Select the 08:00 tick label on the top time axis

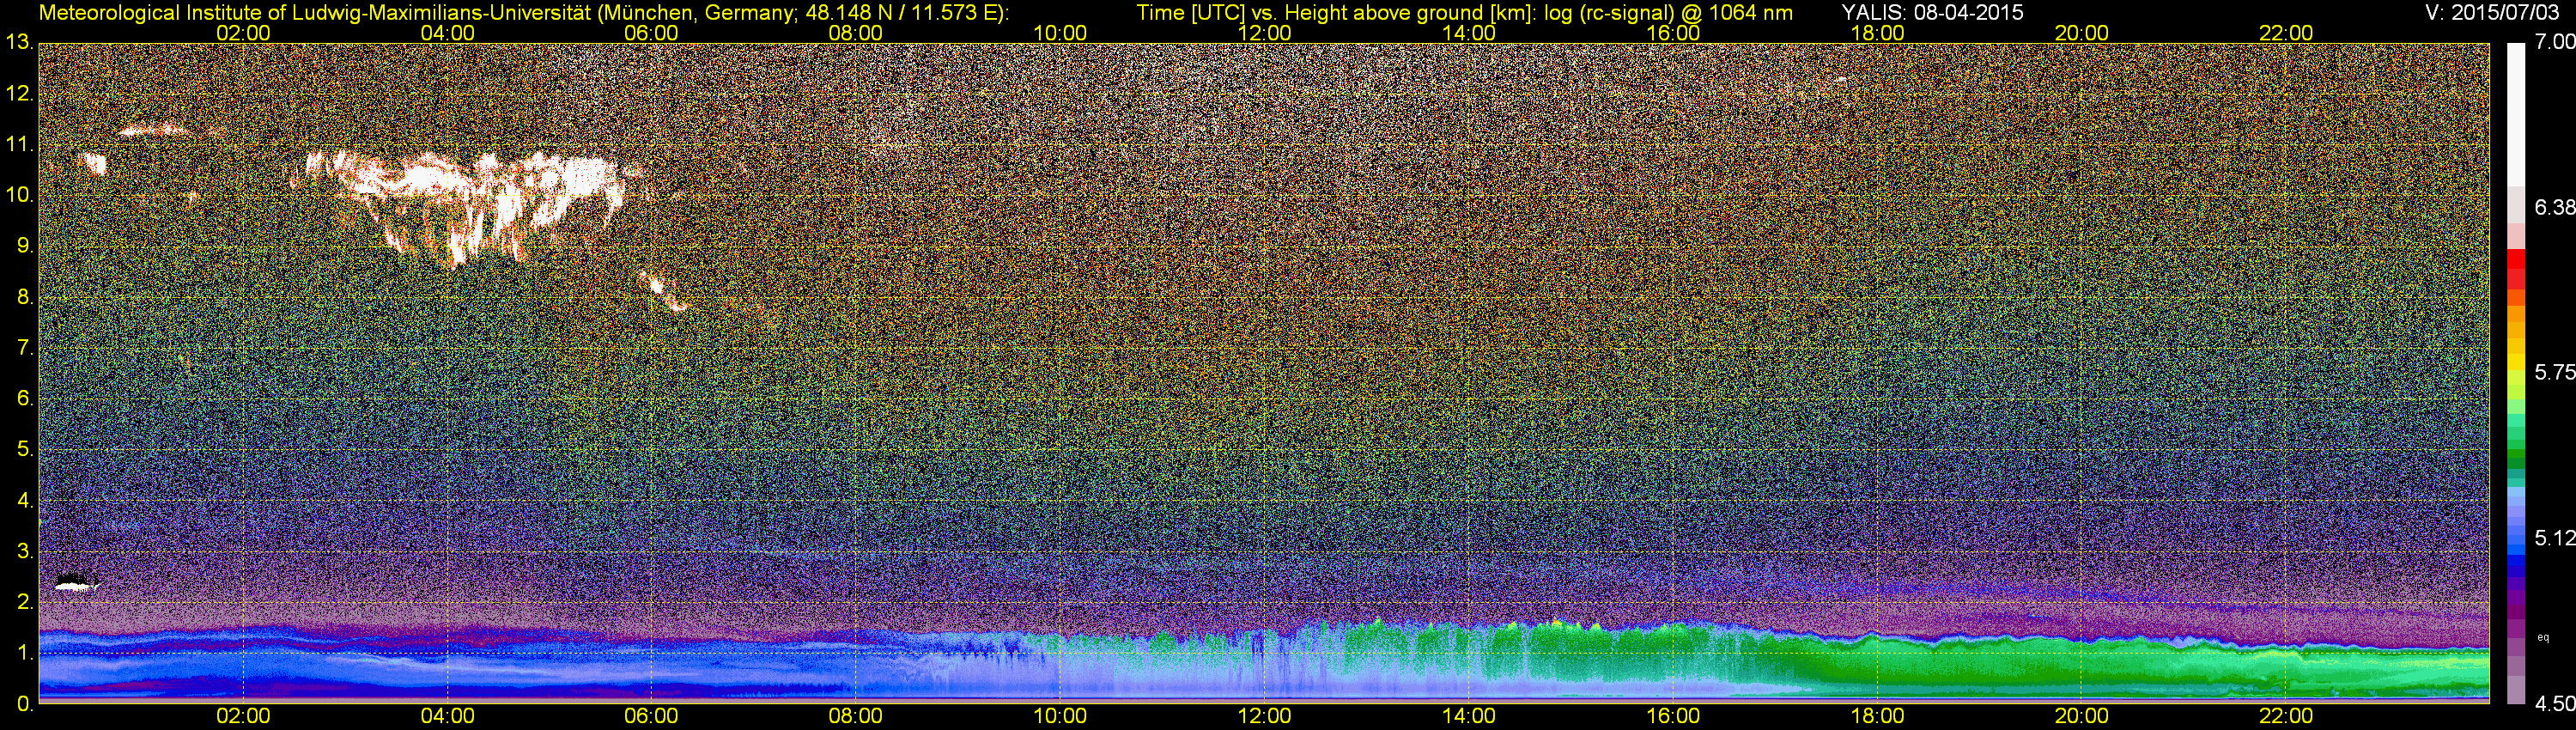click(x=856, y=33)
